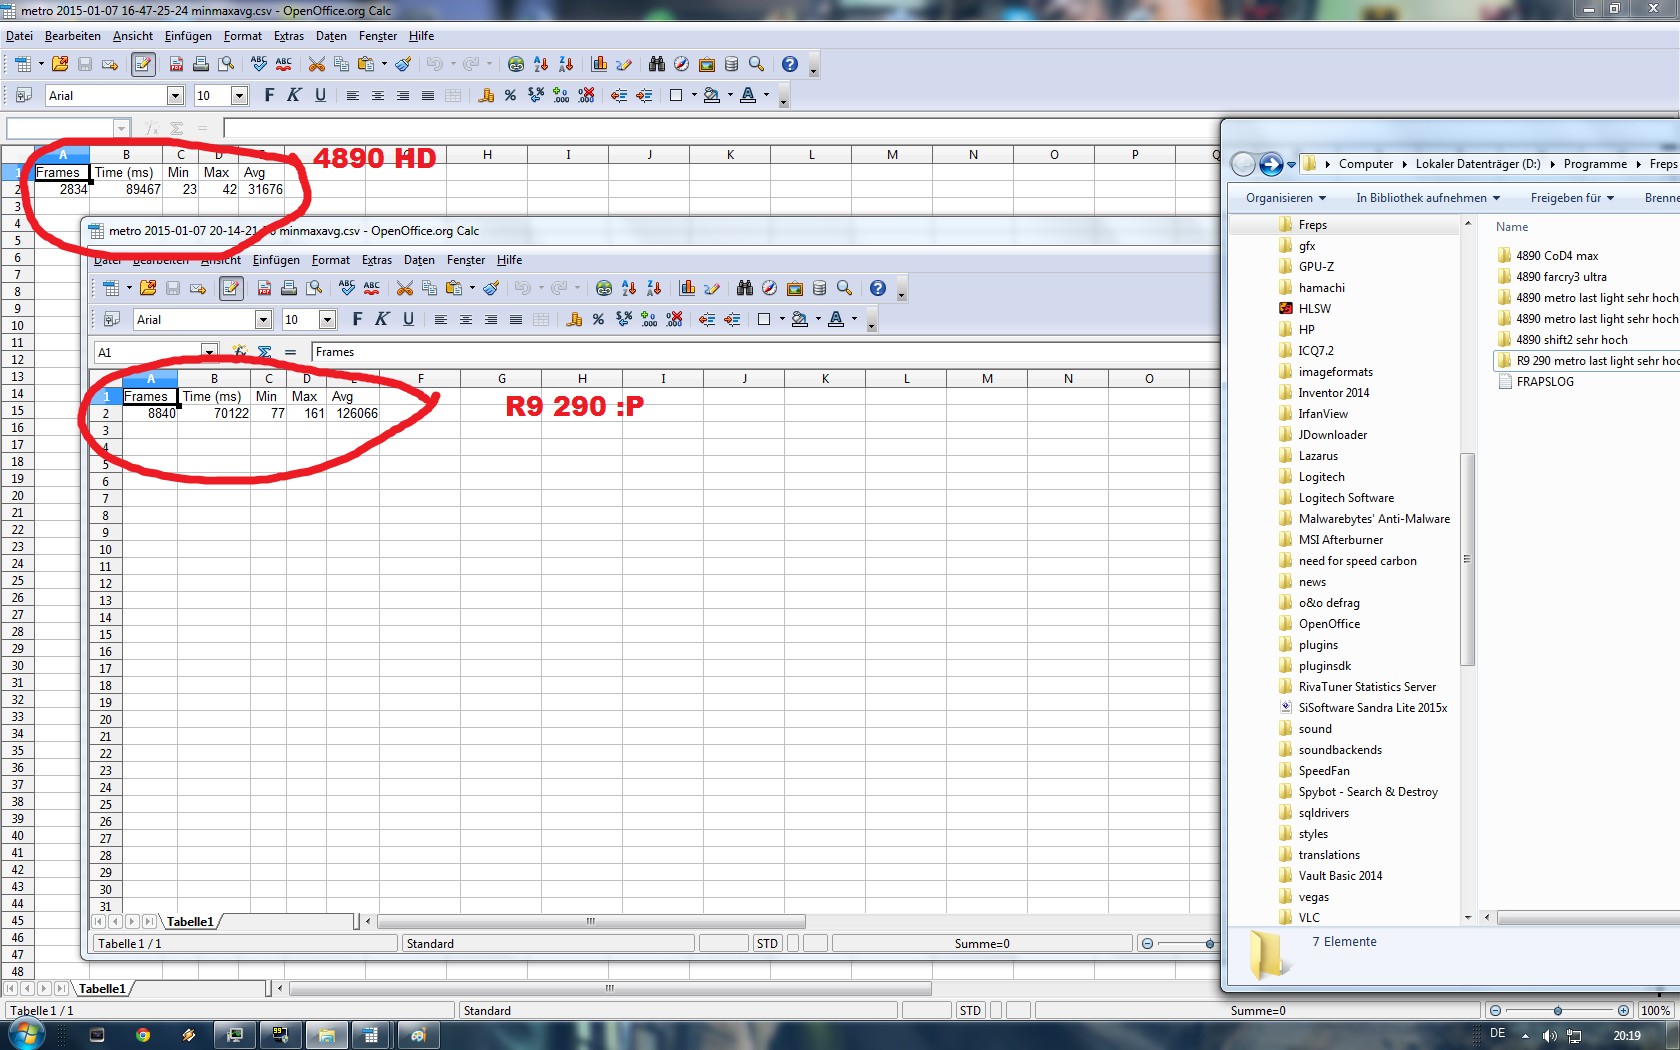The width and height of the screenshot is (1680, 1050).
Task: Export front Calc spreadsheet directly as PDF
Action: click(x=264, y=288)
